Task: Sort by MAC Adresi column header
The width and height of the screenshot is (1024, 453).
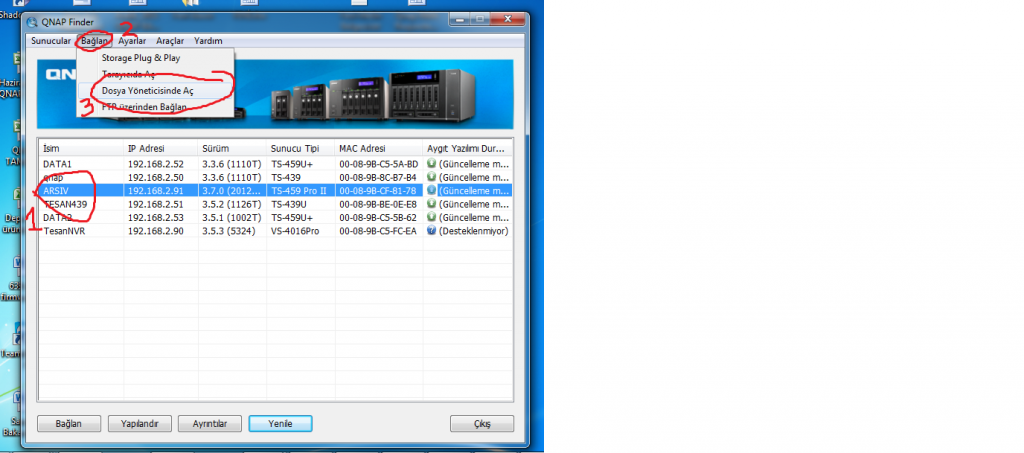Action: point(379,148)
